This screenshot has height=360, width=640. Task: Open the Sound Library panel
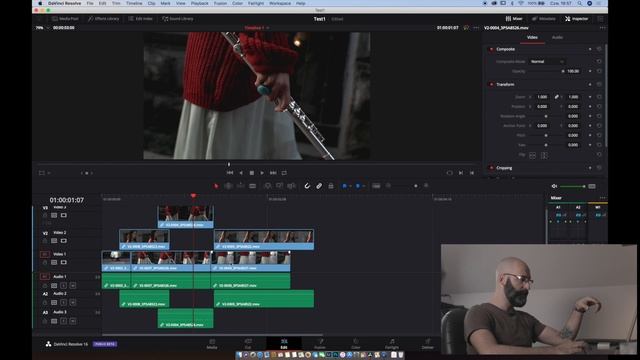(x=178, y=19)
